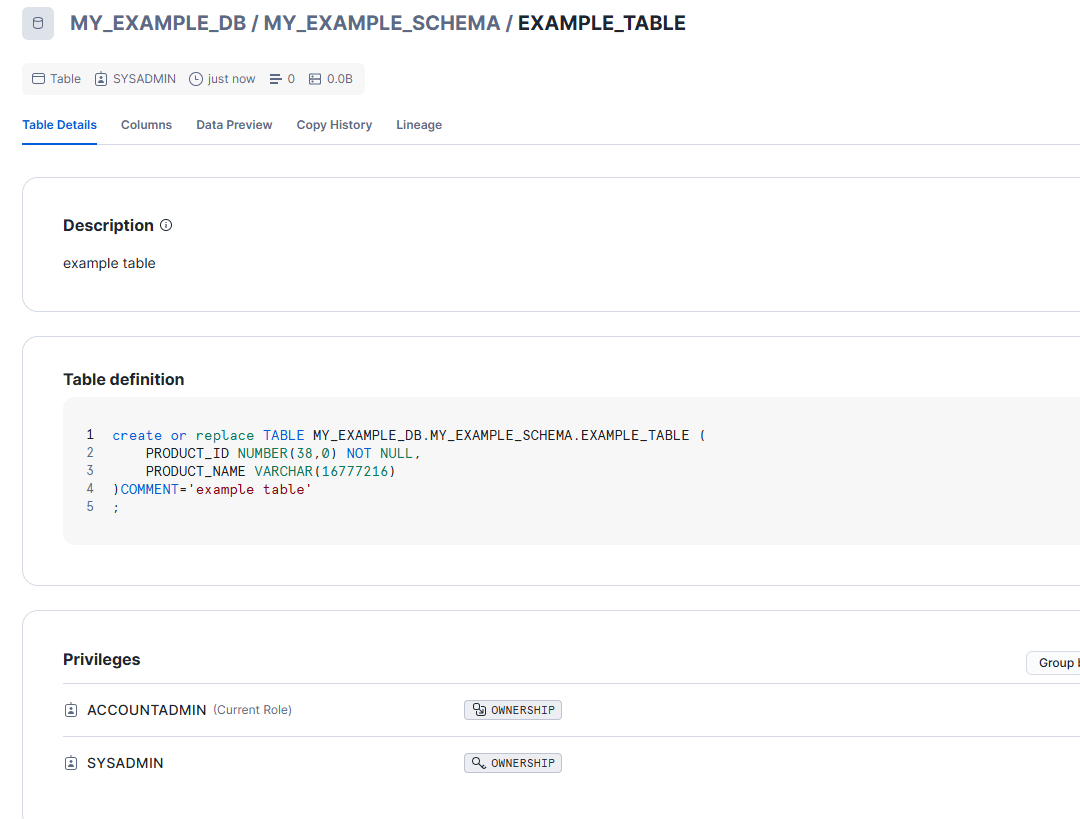Click the 0.0B size value

click(x=340, y=79)
